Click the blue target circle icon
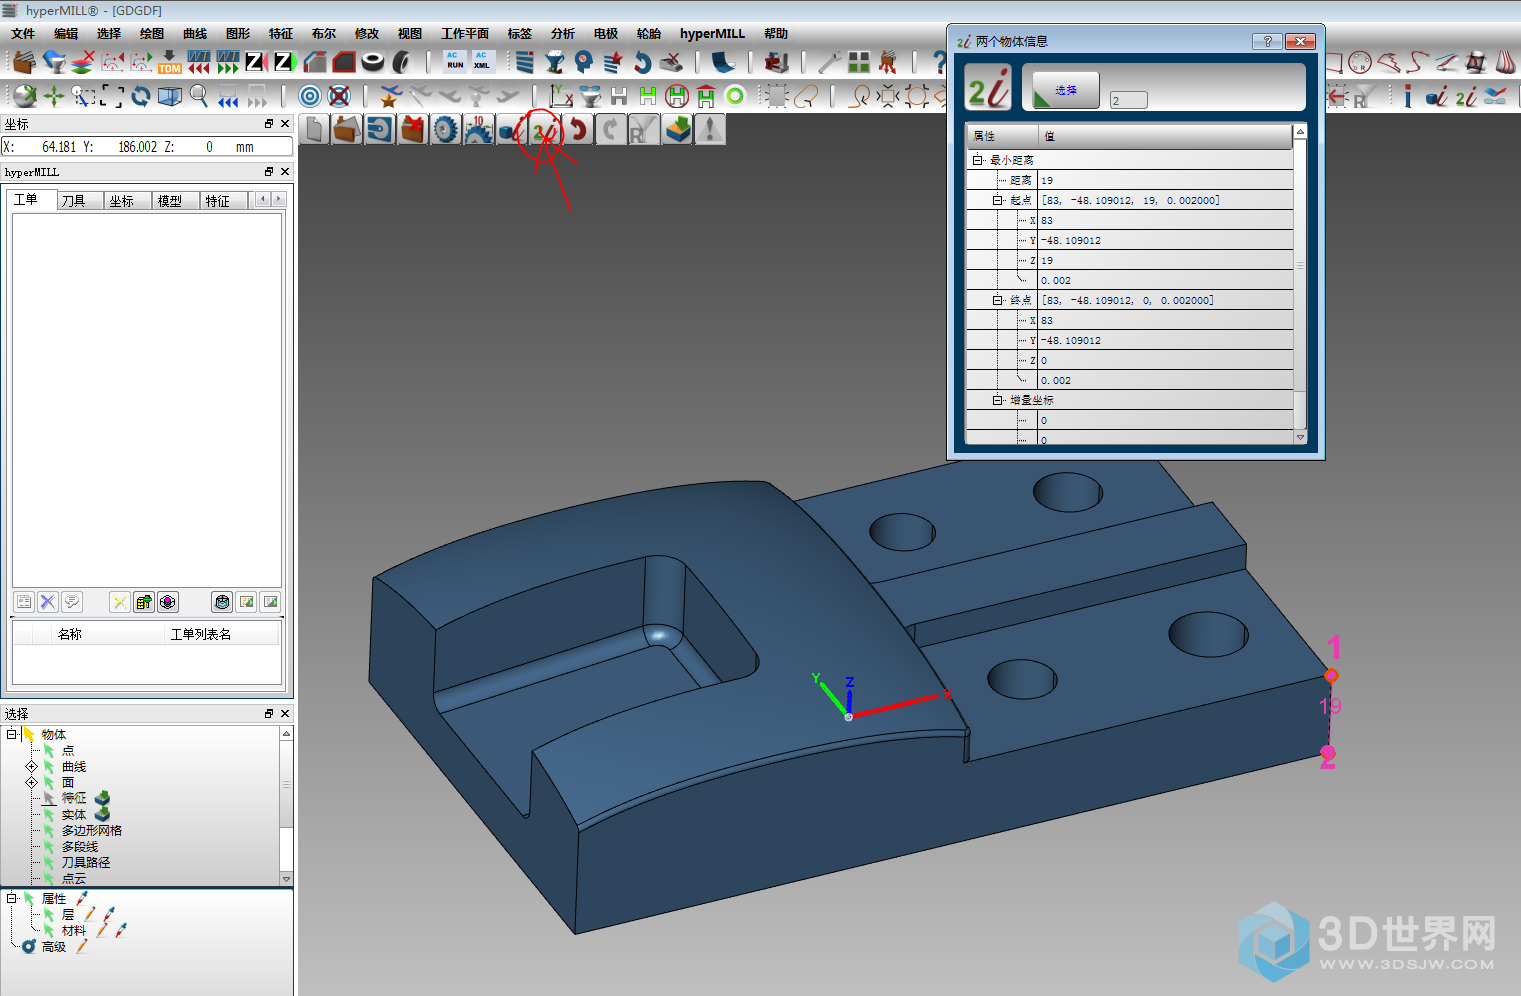Image resolution: width=1521 pixels, height=996 pixels. click(x=310, y=96)
